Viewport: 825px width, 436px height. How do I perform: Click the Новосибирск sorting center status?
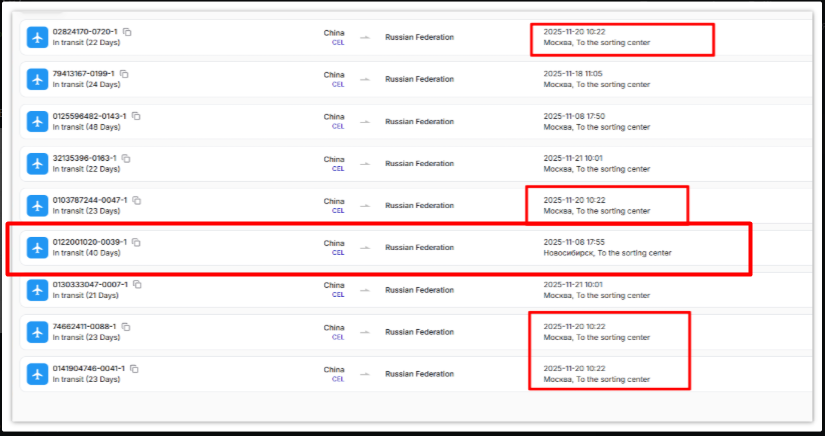click(x=607, y=253)
